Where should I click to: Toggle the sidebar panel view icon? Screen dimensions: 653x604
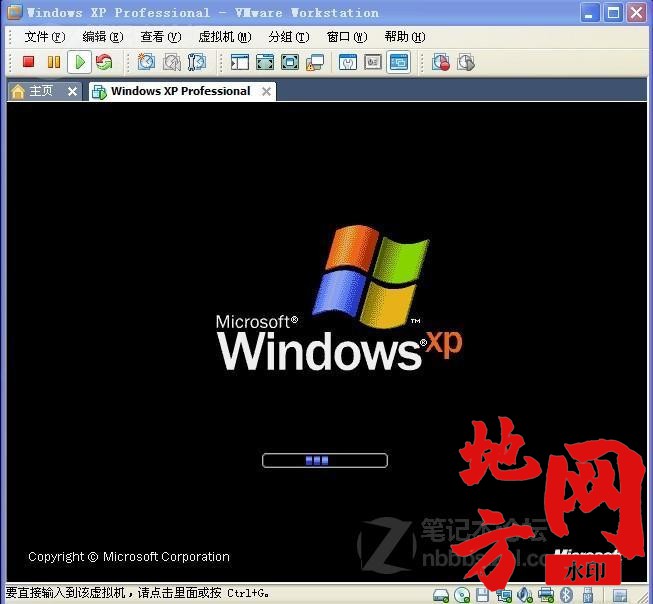[x=240, y=62]
